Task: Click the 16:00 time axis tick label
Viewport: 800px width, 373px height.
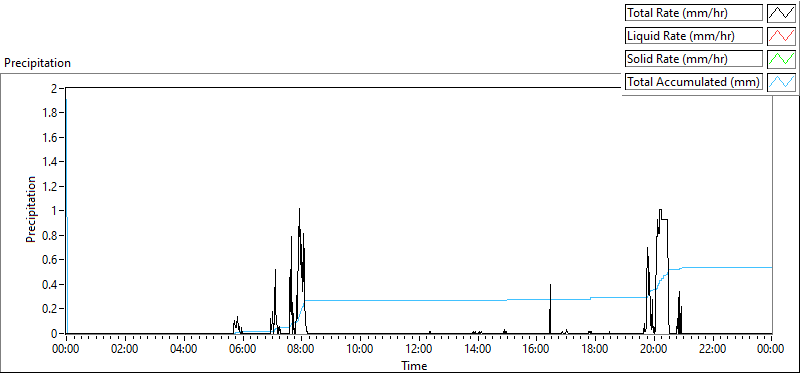Action: (536, 350)
